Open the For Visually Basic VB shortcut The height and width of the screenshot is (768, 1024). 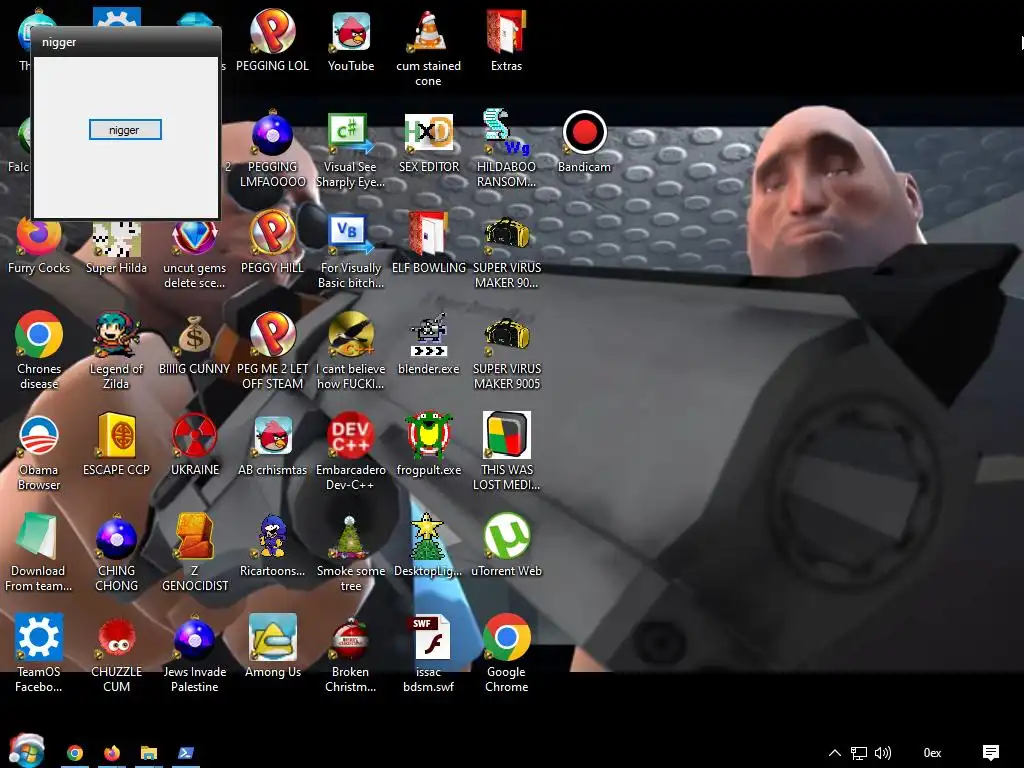pyautogui.click(x=350, y=234)
